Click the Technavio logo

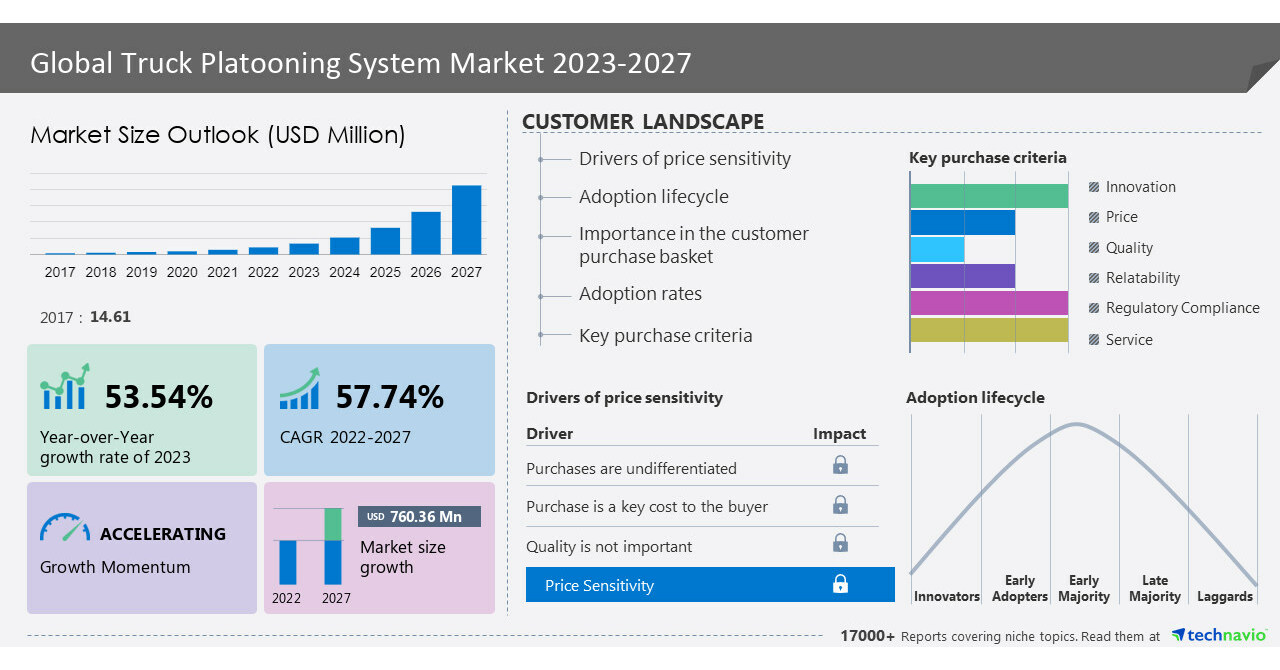(x=1219, y=635)
